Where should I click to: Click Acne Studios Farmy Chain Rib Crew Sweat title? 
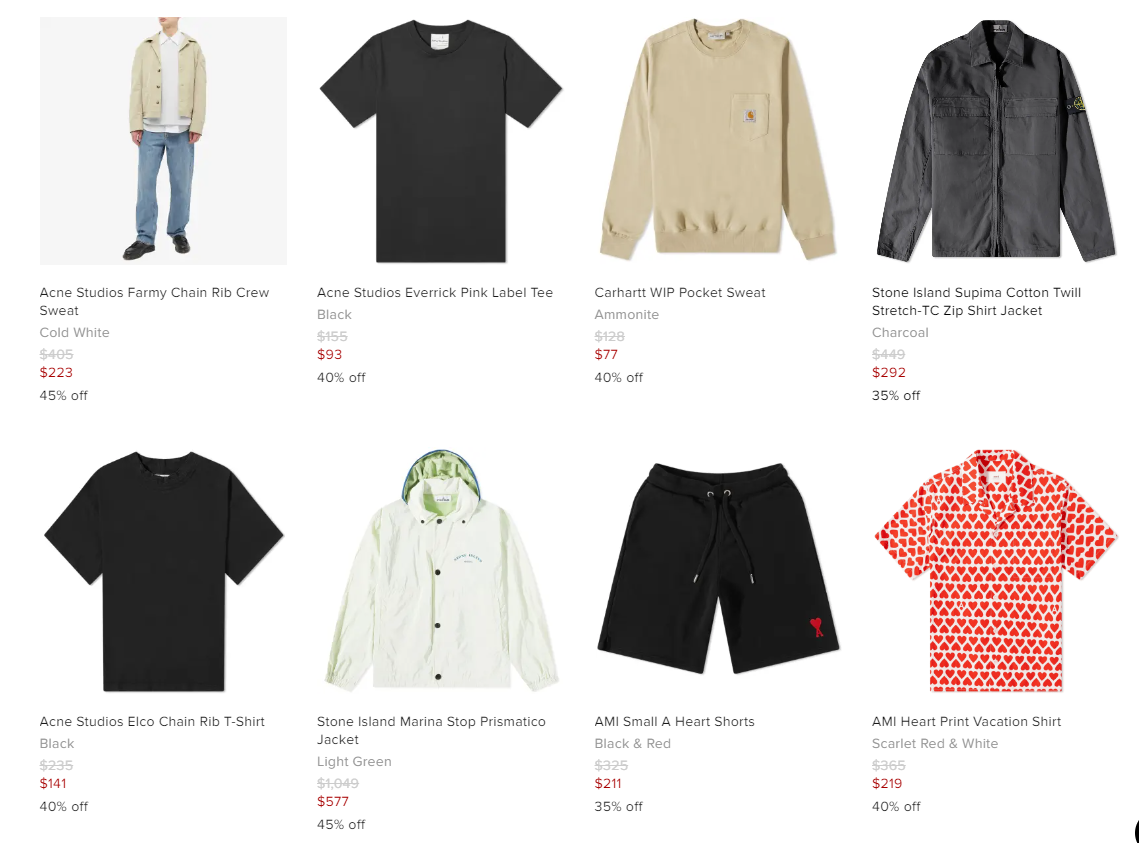click(154, 301)
